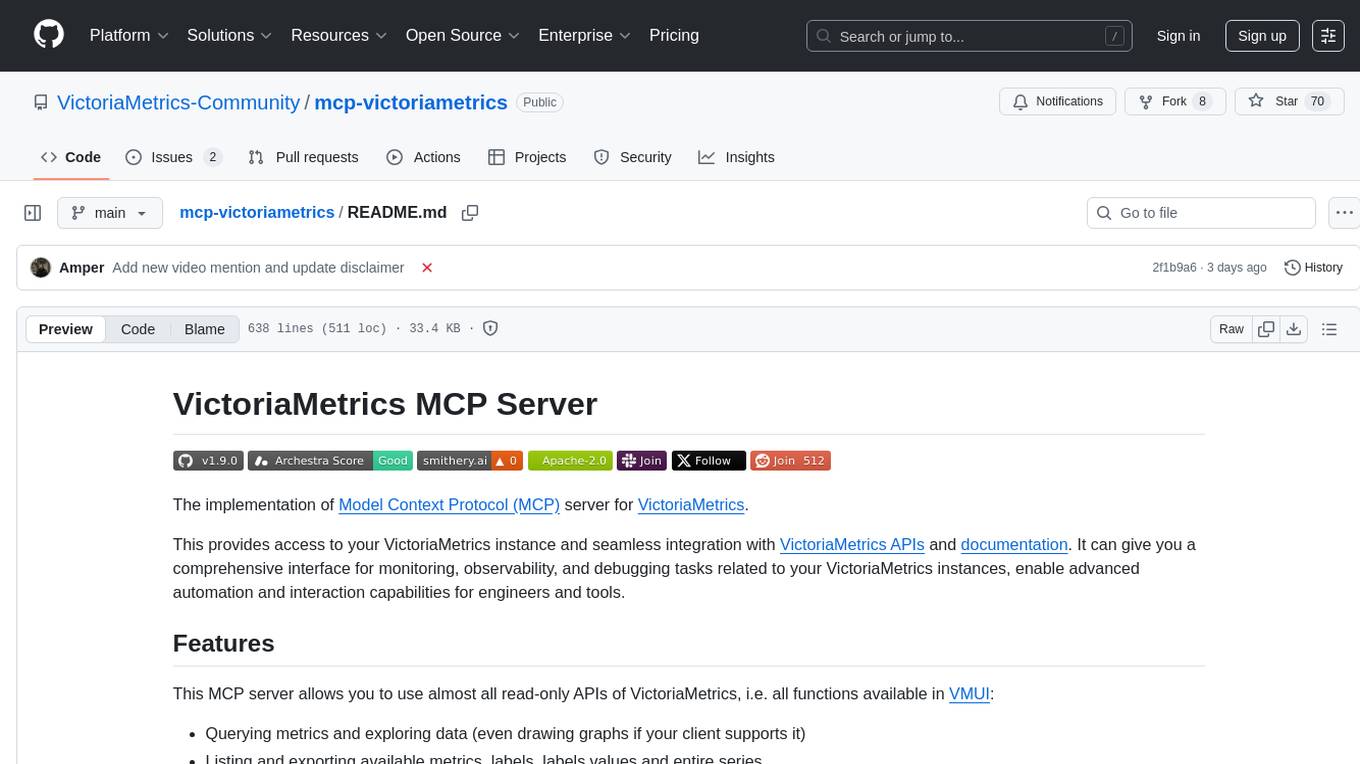
Task: Switch to the Code tab
Action: pos(71,157)
